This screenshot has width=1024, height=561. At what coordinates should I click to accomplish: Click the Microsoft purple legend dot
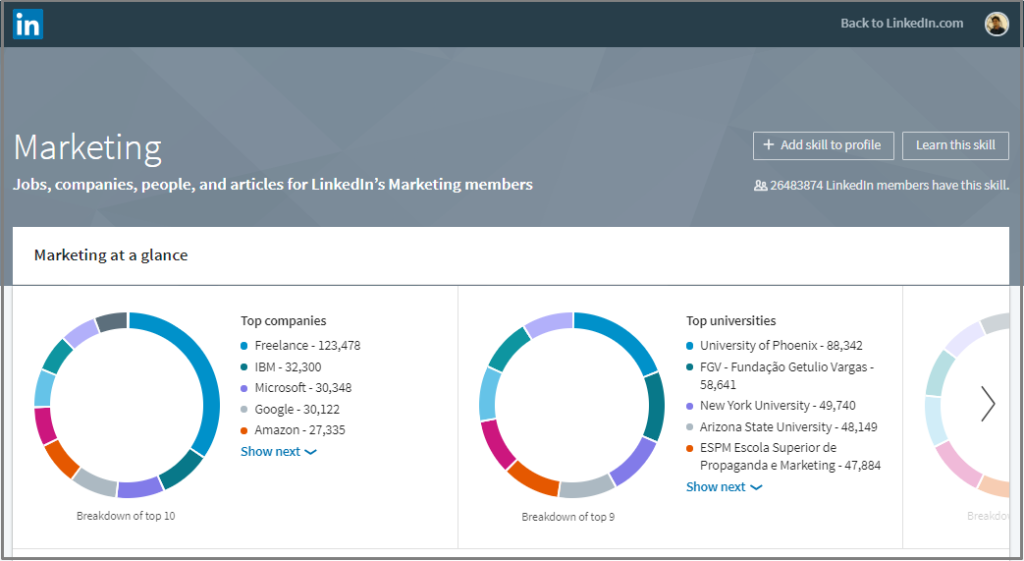click(245, 388)
